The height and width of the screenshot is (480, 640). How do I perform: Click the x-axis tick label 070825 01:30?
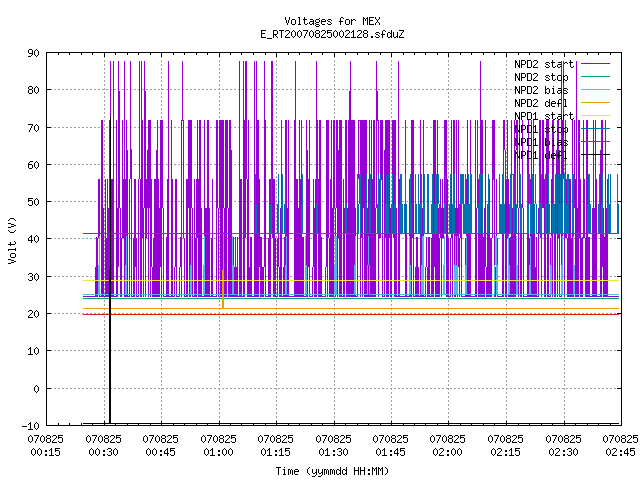coord(333,446)
